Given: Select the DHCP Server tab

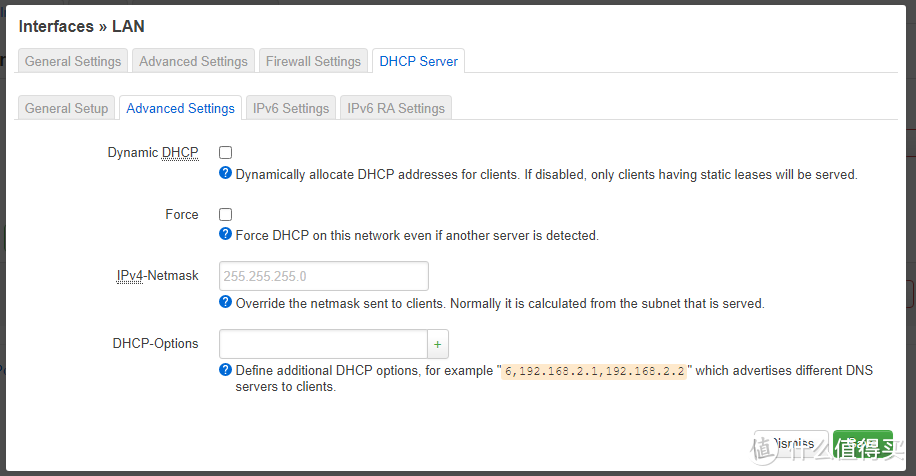Looking at the screenshot, I should (x=418, y=61).
